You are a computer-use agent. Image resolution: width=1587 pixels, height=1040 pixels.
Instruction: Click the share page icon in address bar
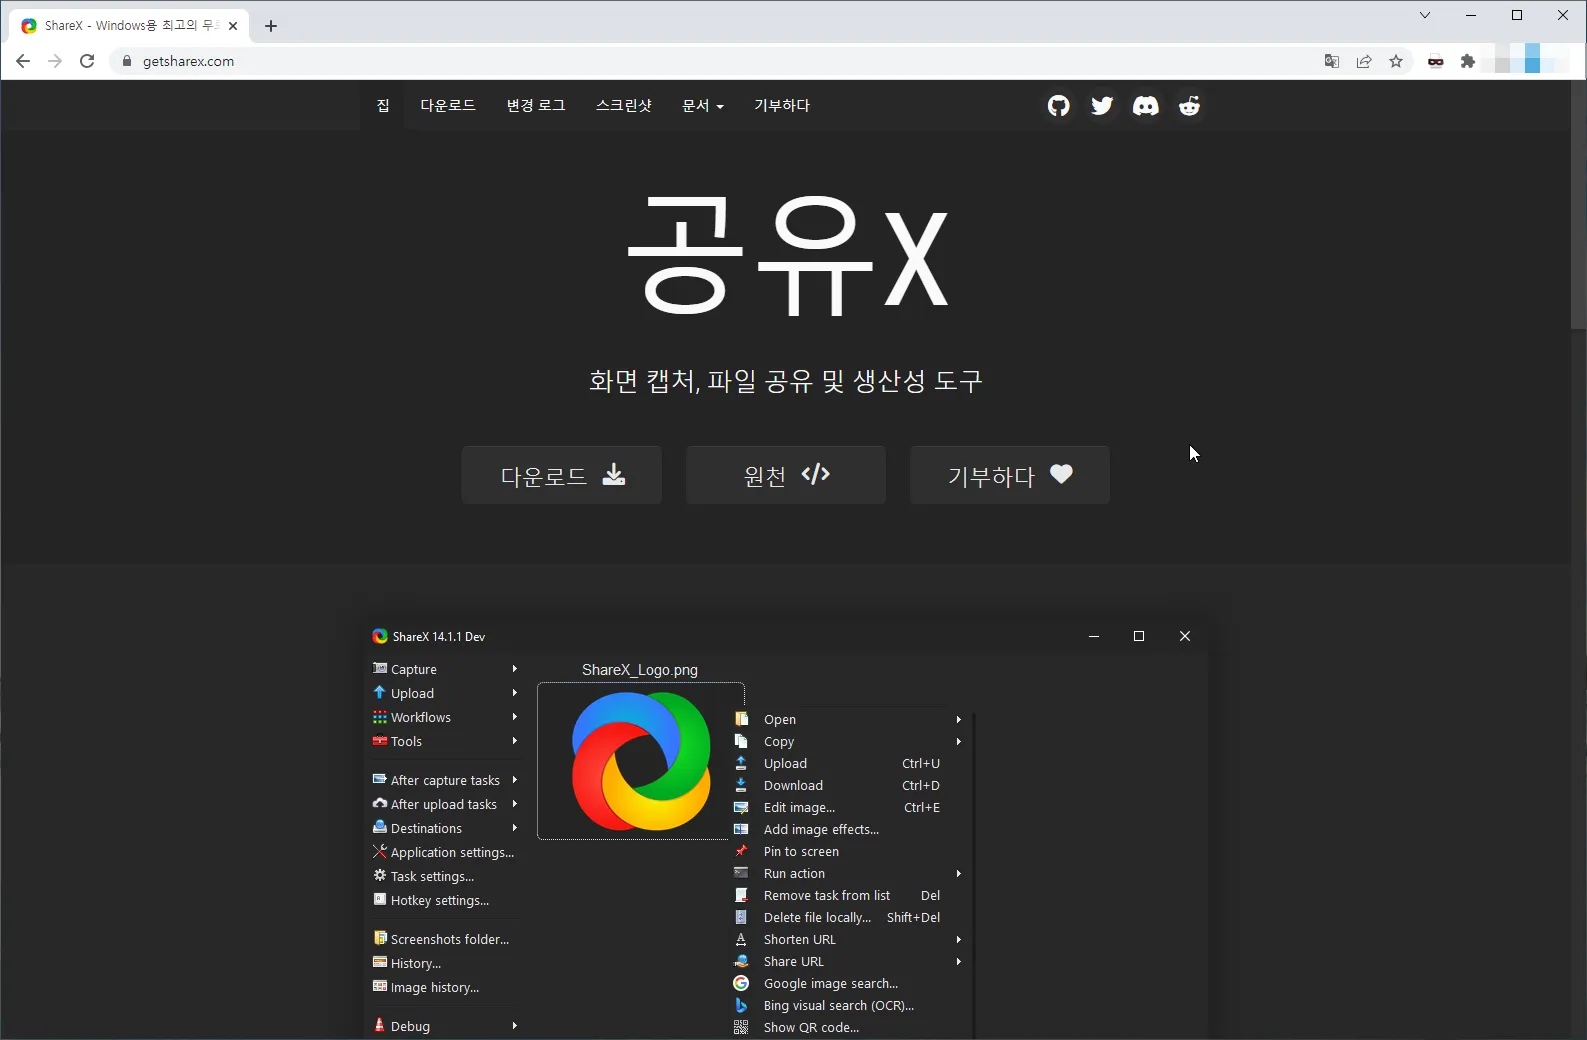point(1364,61)
